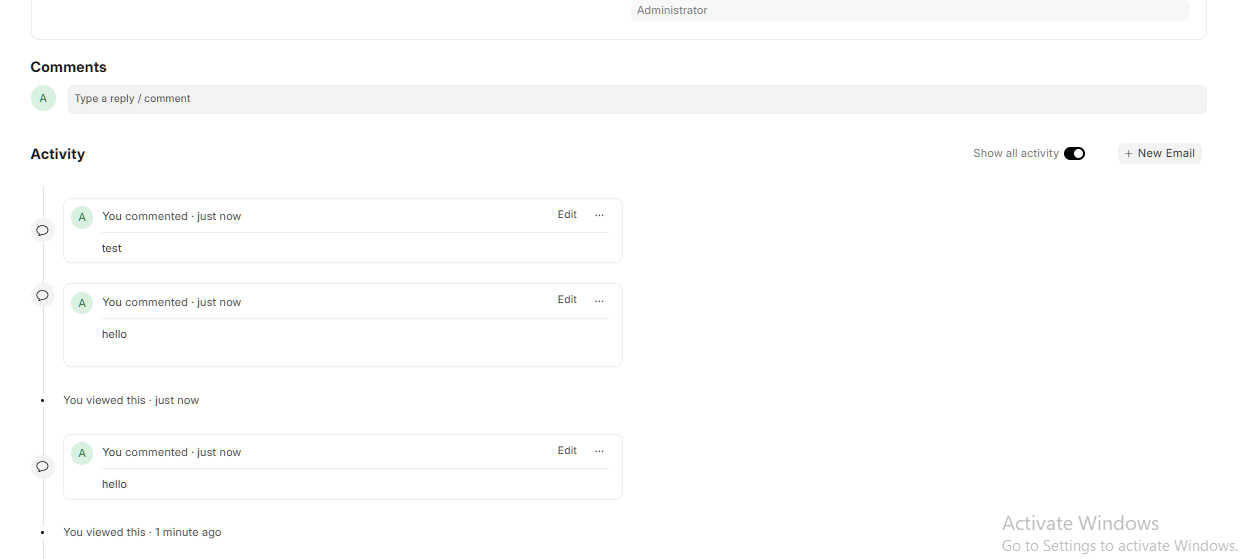Click user avatar next to comment input

click(x=43, y=98)
